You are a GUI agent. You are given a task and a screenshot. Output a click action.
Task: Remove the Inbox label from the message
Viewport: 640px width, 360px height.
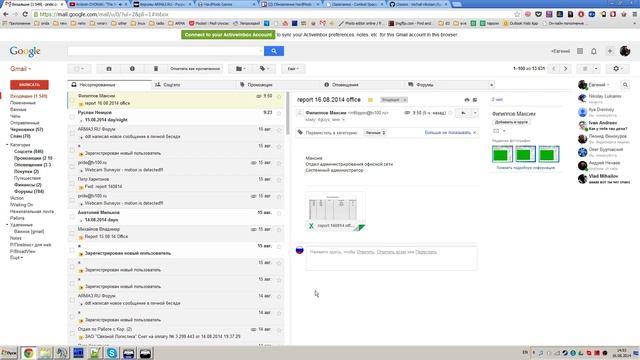pos(404,100)
